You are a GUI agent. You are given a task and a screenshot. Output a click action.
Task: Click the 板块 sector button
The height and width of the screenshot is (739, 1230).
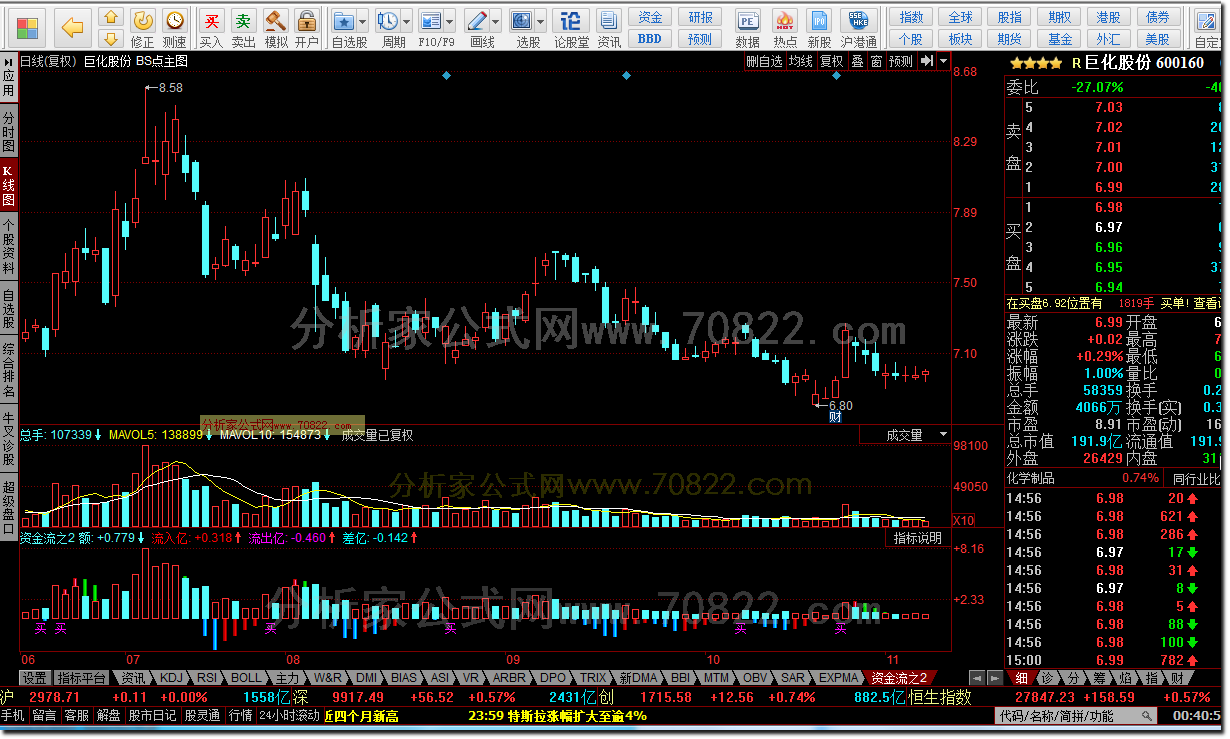pyautogui.click(x=961, y=38)
